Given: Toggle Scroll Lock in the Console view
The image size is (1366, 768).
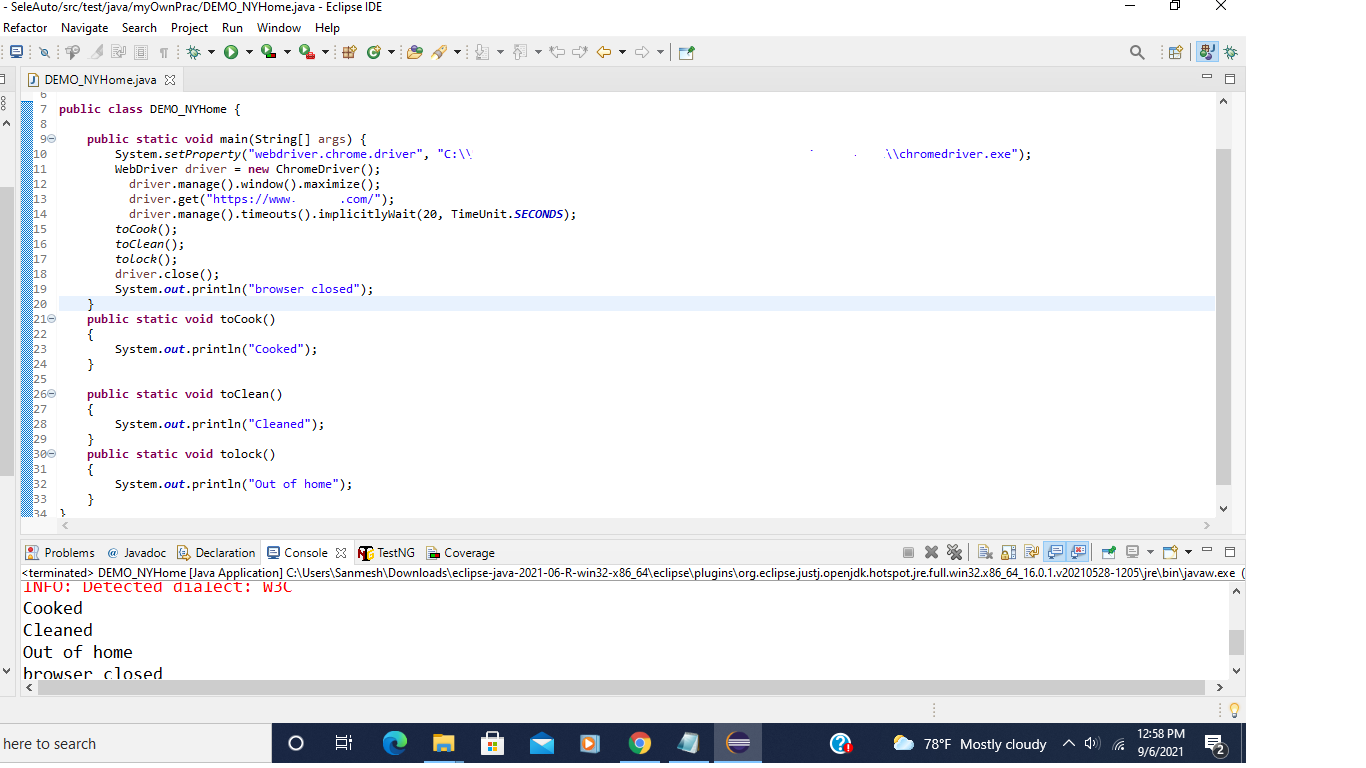Looking at the screenshot, I should pos(1008,552).
